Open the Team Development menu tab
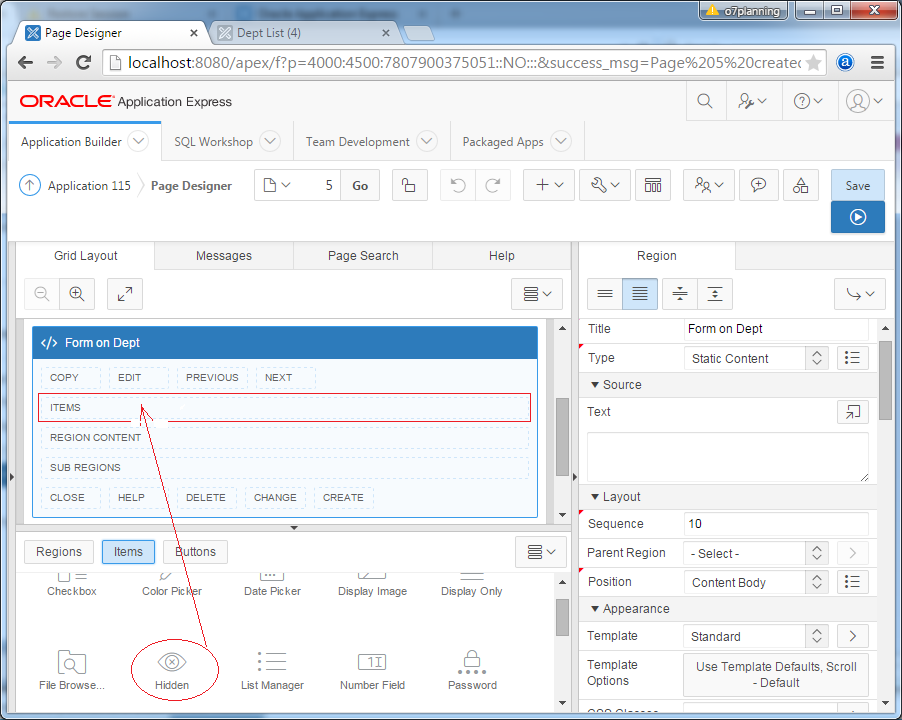 (372, 141)
